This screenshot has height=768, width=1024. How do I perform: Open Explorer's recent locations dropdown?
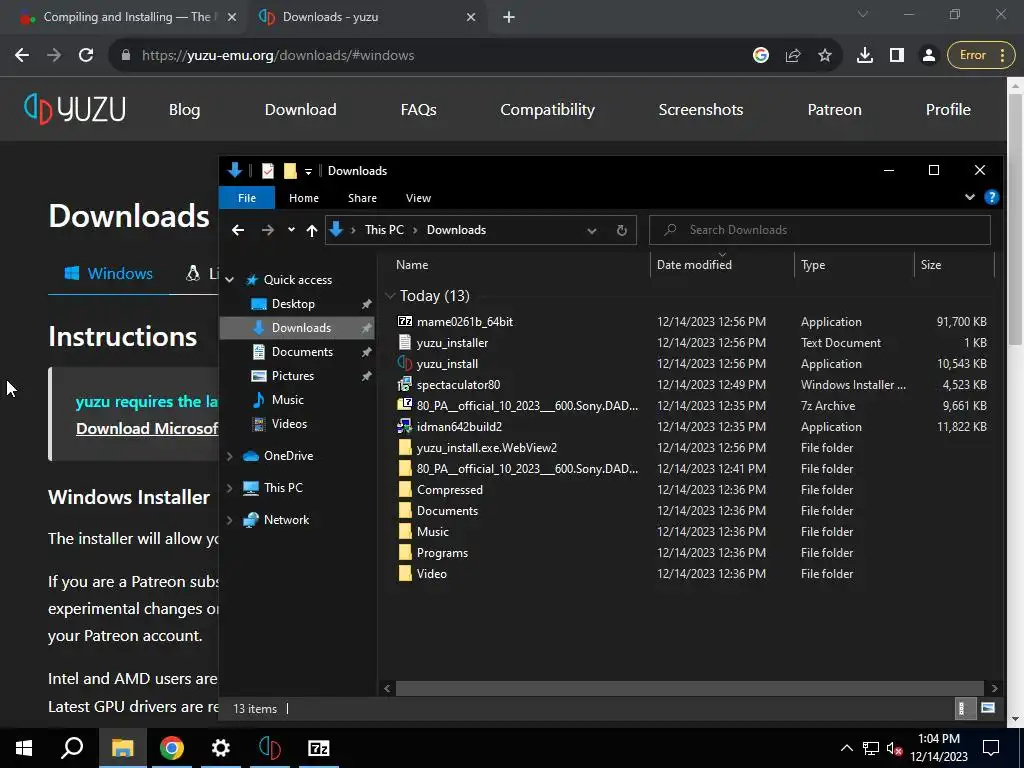(291, 230)
